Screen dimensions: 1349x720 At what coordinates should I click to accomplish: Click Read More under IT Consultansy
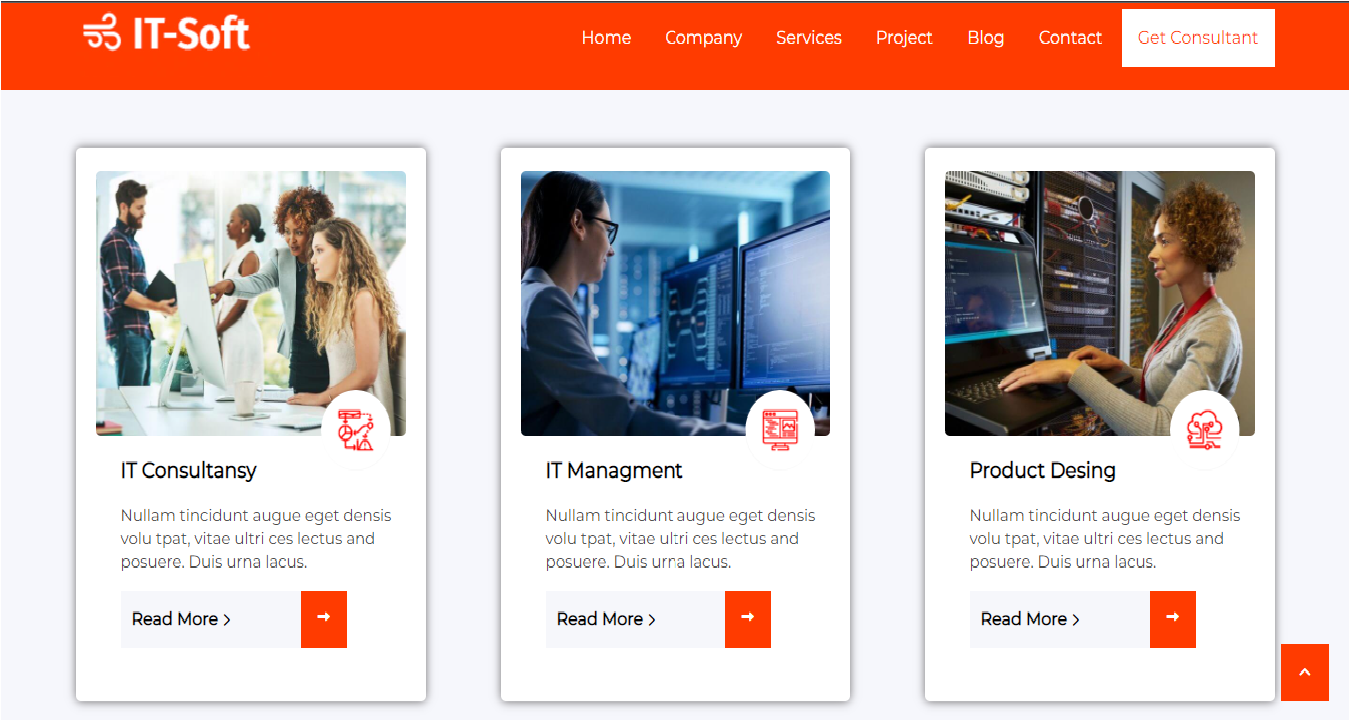(x=181, y=619)
